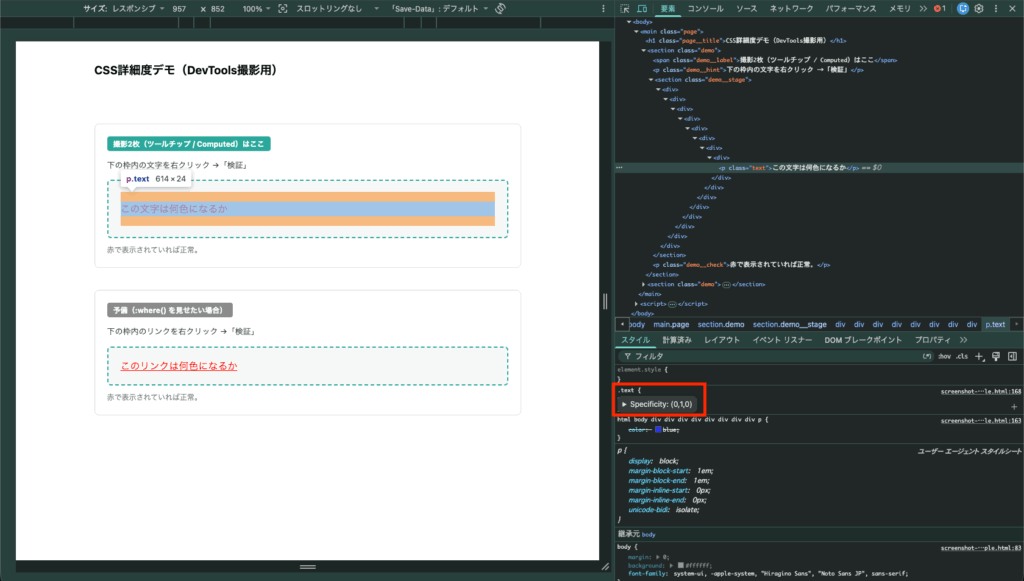Open the rendering emulation brush icon
The image size is (1024, 581).
(995, 356)
